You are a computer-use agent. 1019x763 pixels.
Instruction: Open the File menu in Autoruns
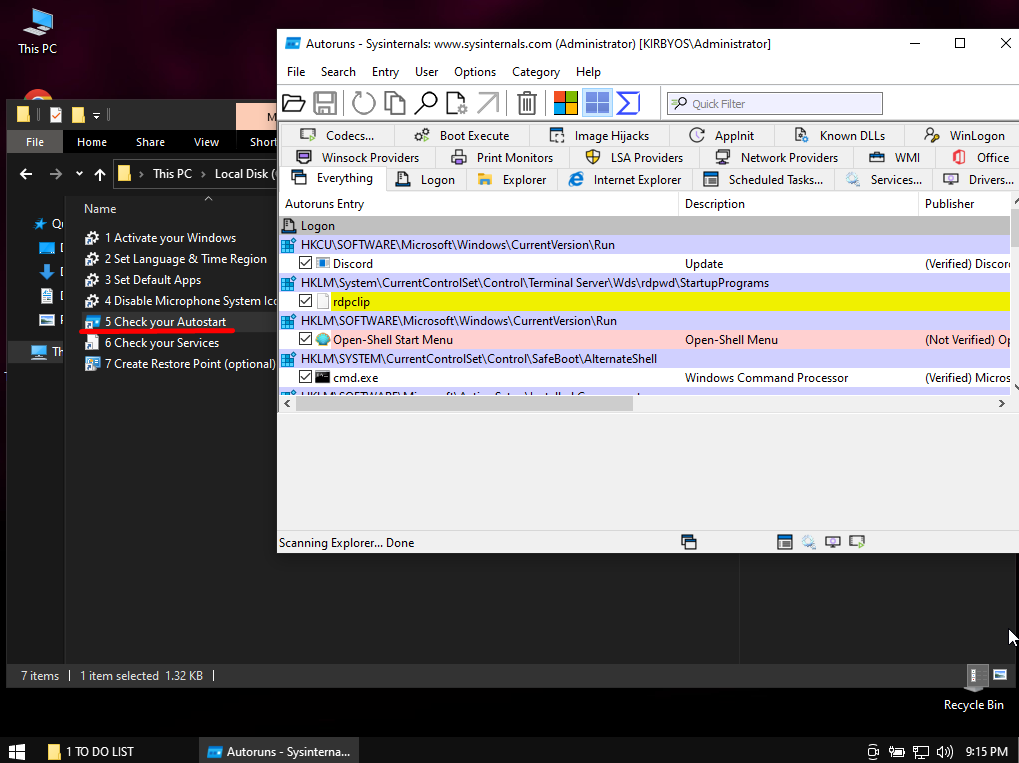click(296, 72)
